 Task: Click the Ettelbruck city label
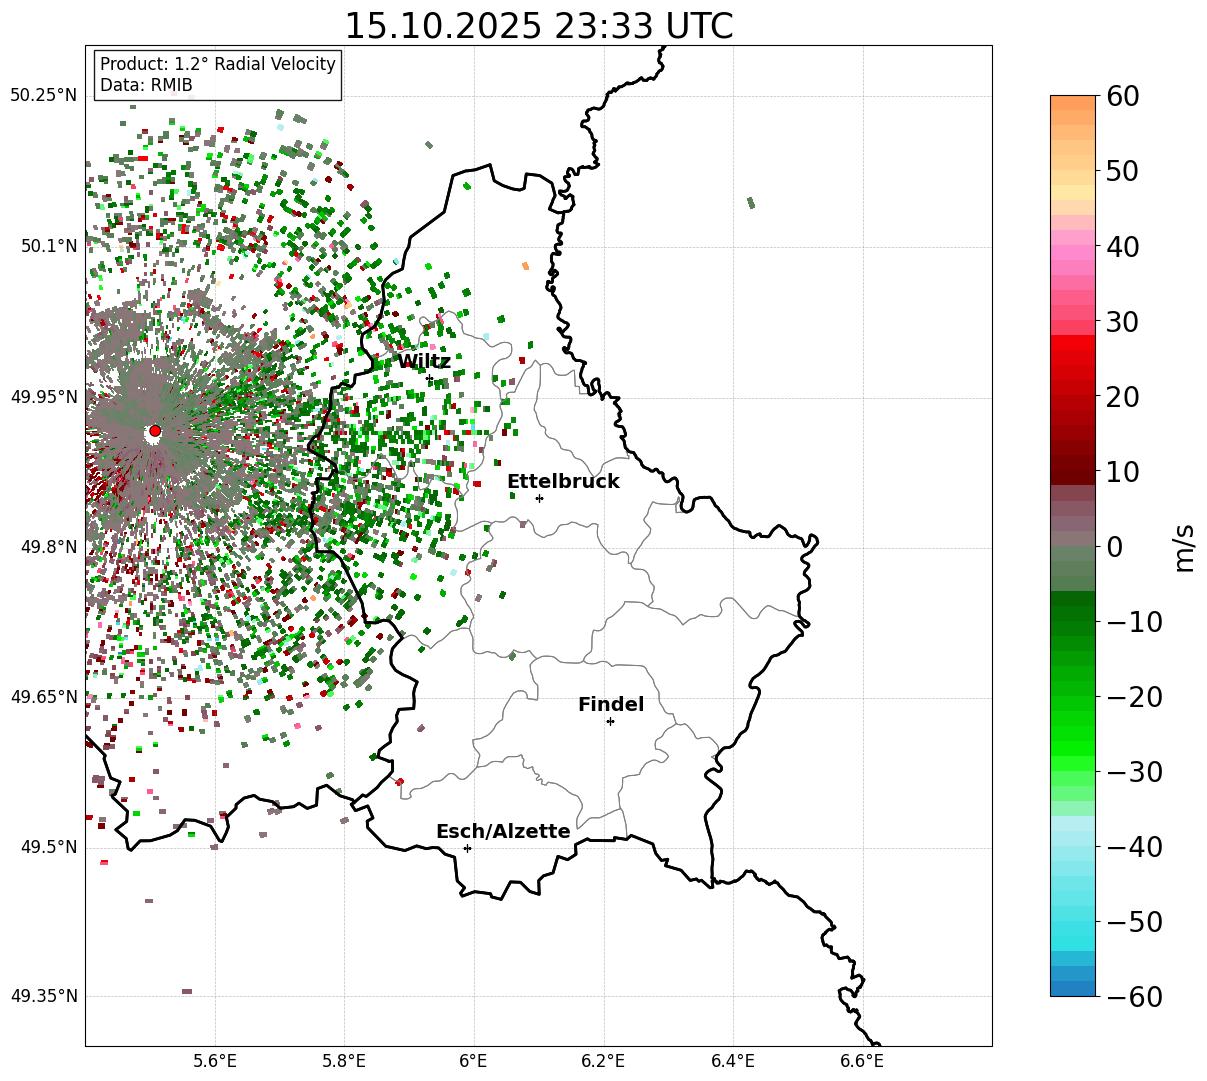coord(563,482)
